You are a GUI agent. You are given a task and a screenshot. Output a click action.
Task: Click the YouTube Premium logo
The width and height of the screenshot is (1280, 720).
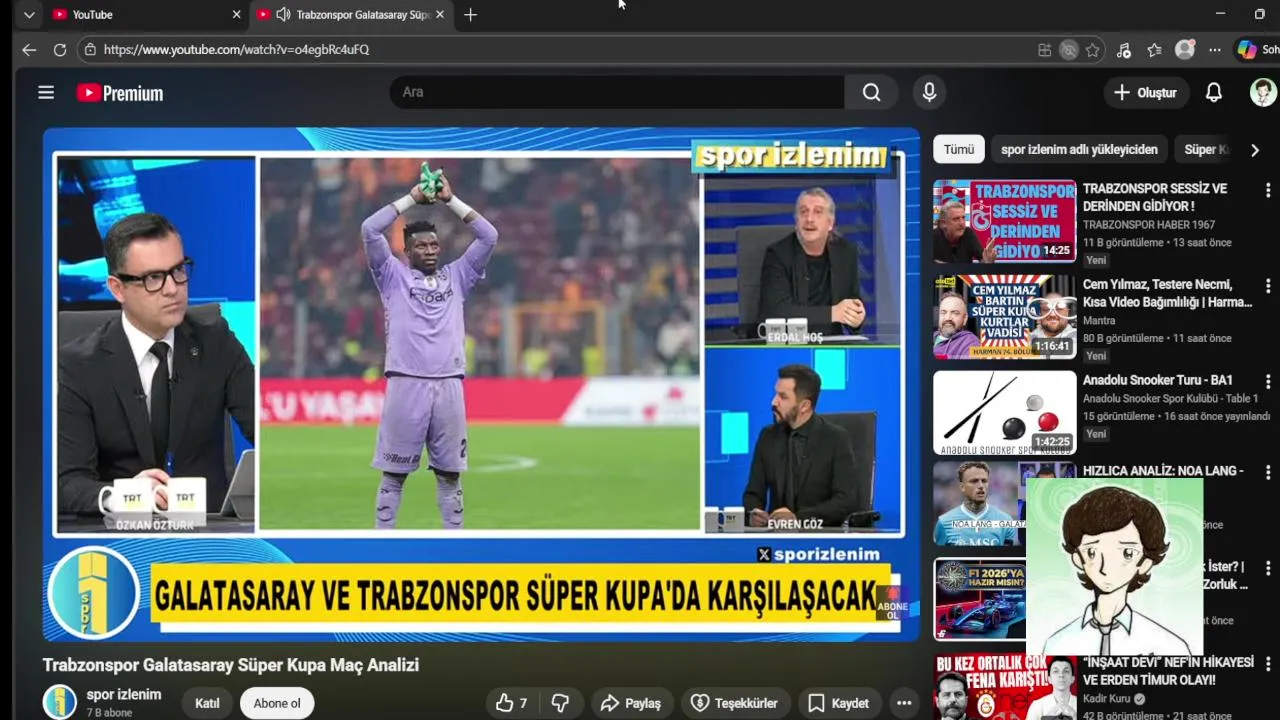(120, 93)
